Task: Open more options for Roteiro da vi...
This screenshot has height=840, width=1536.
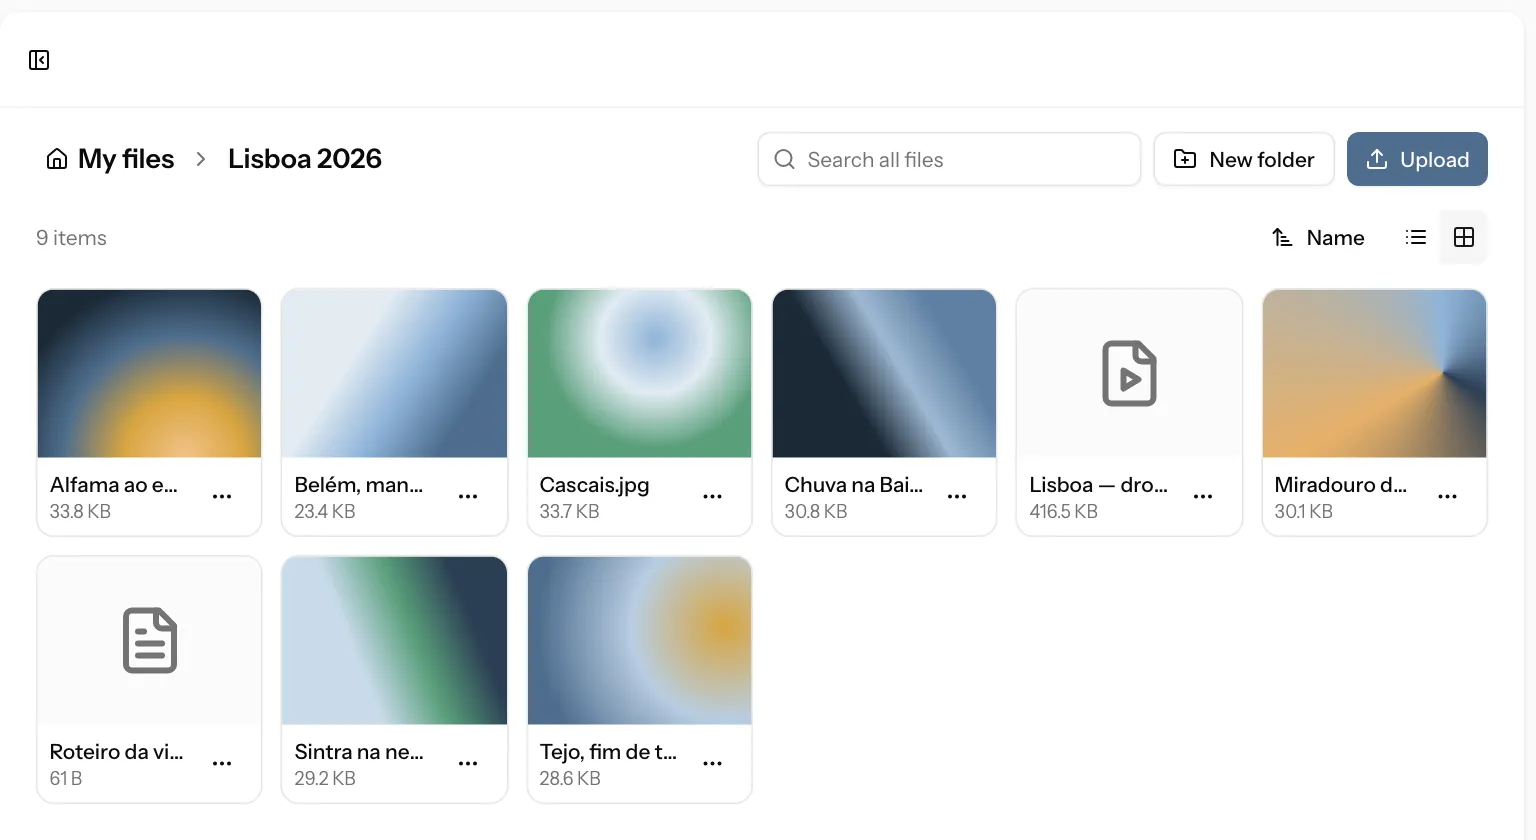Action: point(222,764)
